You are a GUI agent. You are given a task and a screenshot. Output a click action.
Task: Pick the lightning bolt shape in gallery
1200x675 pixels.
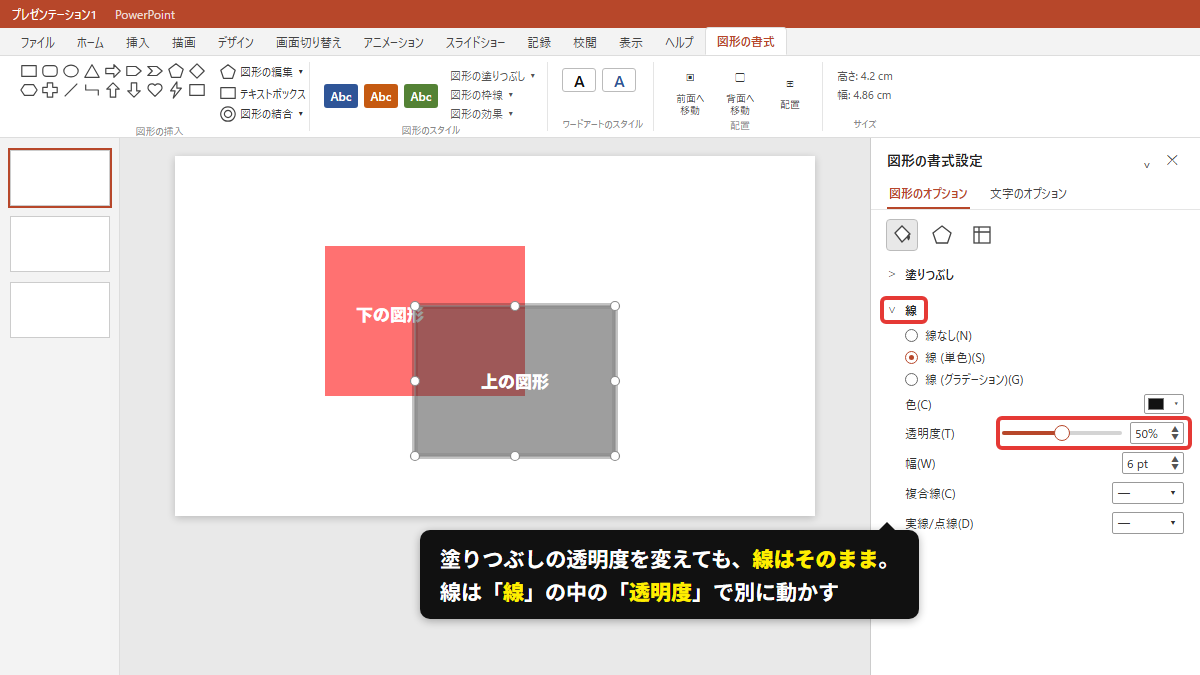click(176, 90)
